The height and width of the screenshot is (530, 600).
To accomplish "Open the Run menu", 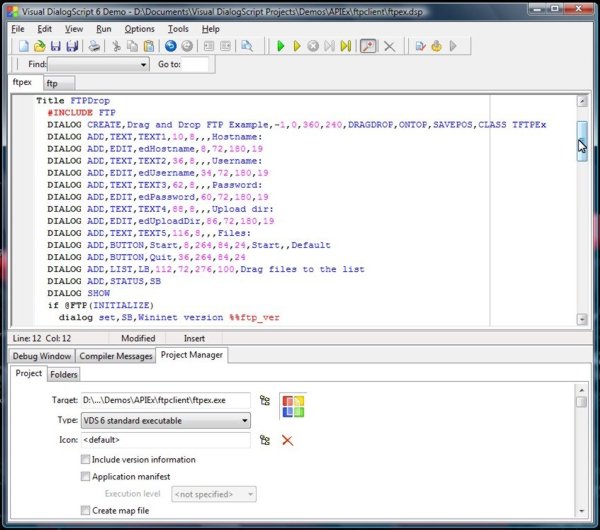I will 103,29.
